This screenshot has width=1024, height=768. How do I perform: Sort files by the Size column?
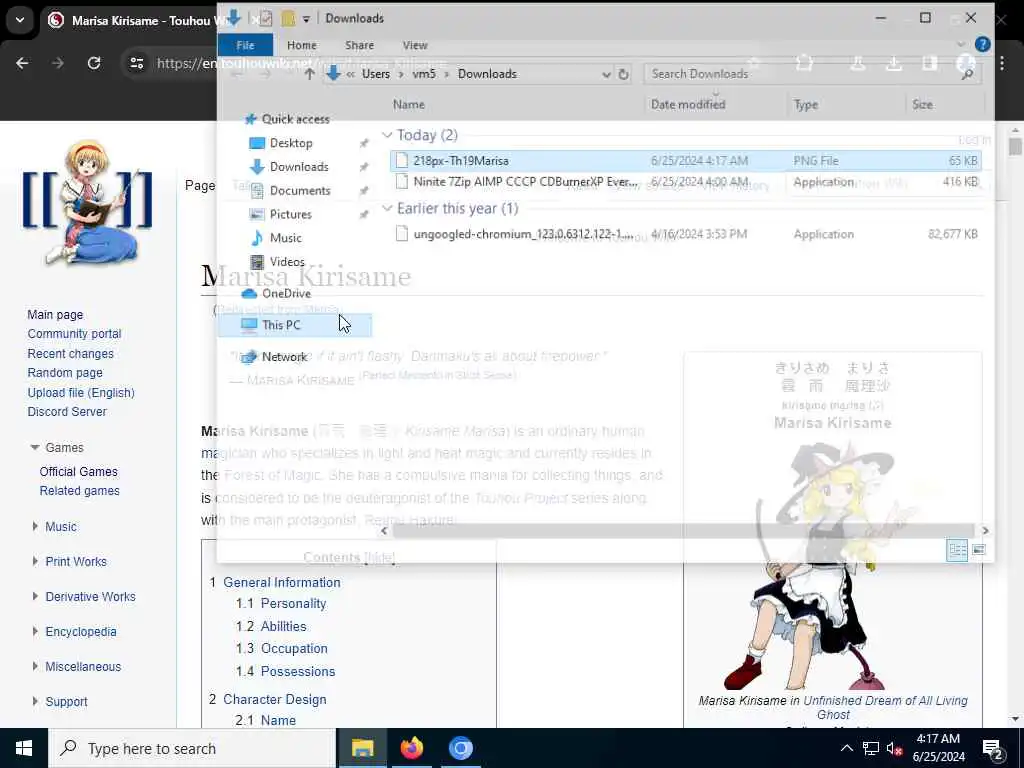pyautogui.click(x=922, y=104)
